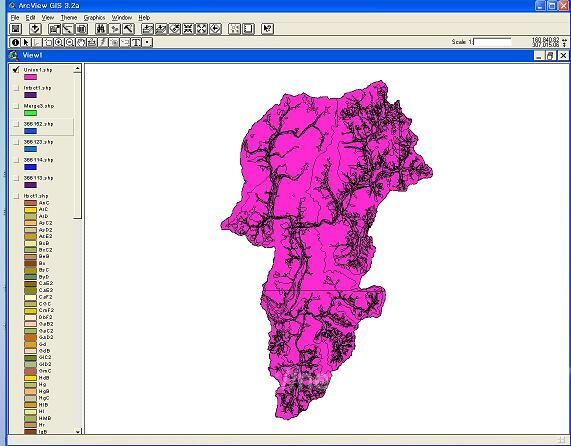Screen dimensions: 571x446
Task: Check the 366.123.shp theme checkbox
Action: pyautogui.click(x=16, y=142)
